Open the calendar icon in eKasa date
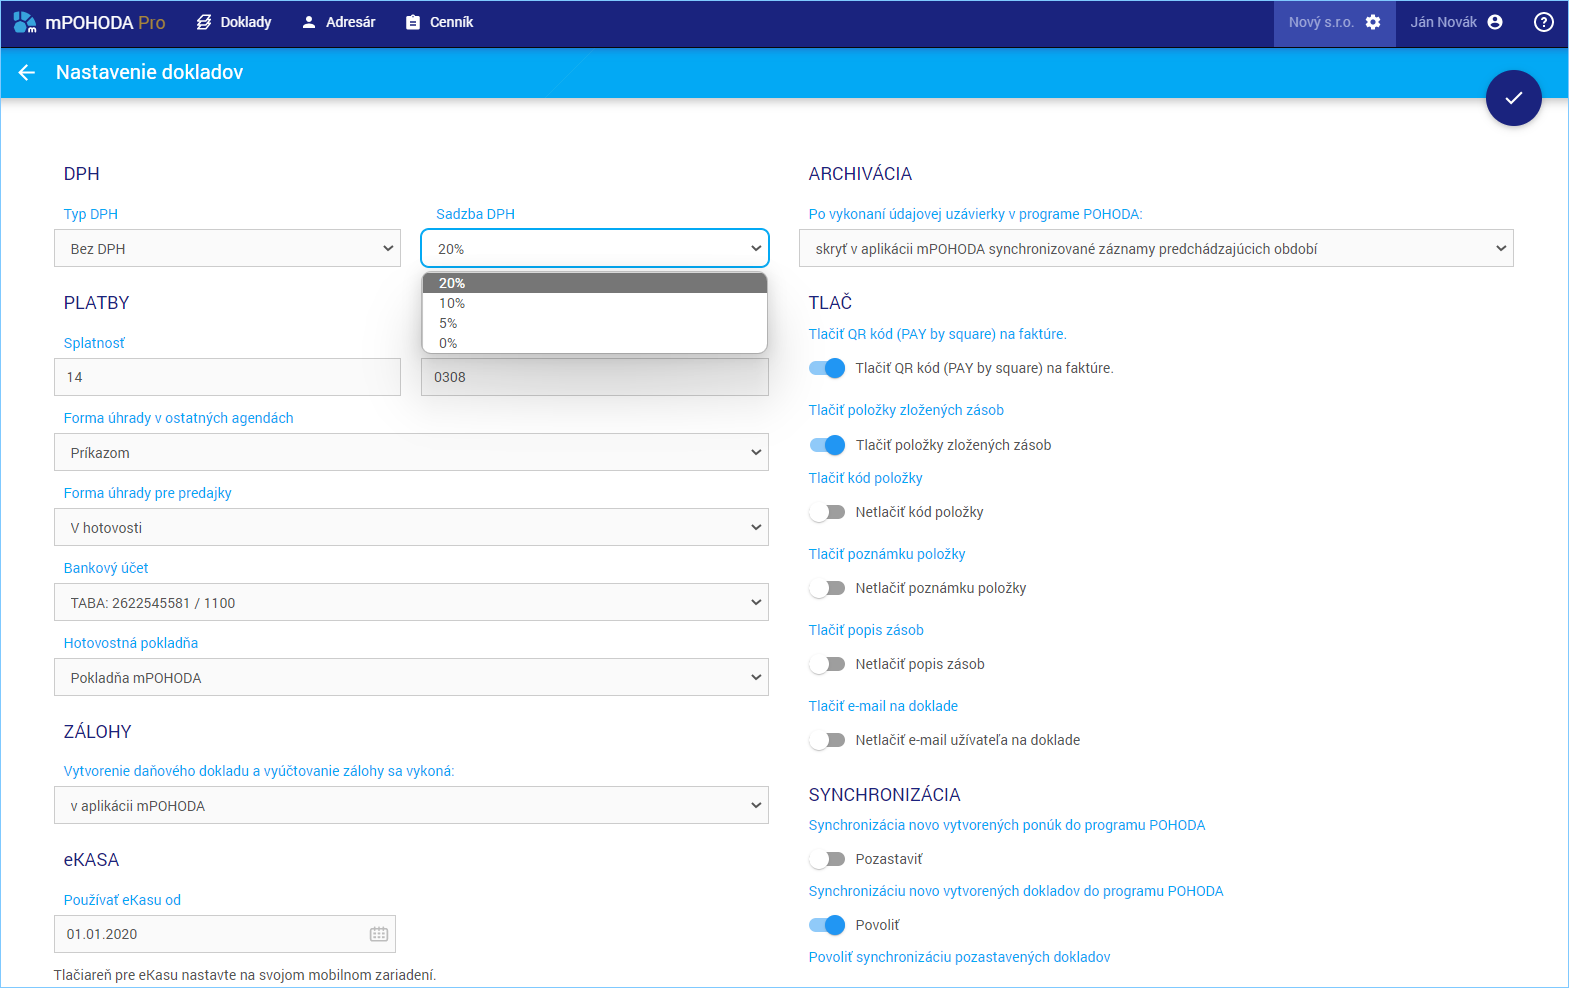The height and width of the screenshot is (988, 1569). pos(379,934)
